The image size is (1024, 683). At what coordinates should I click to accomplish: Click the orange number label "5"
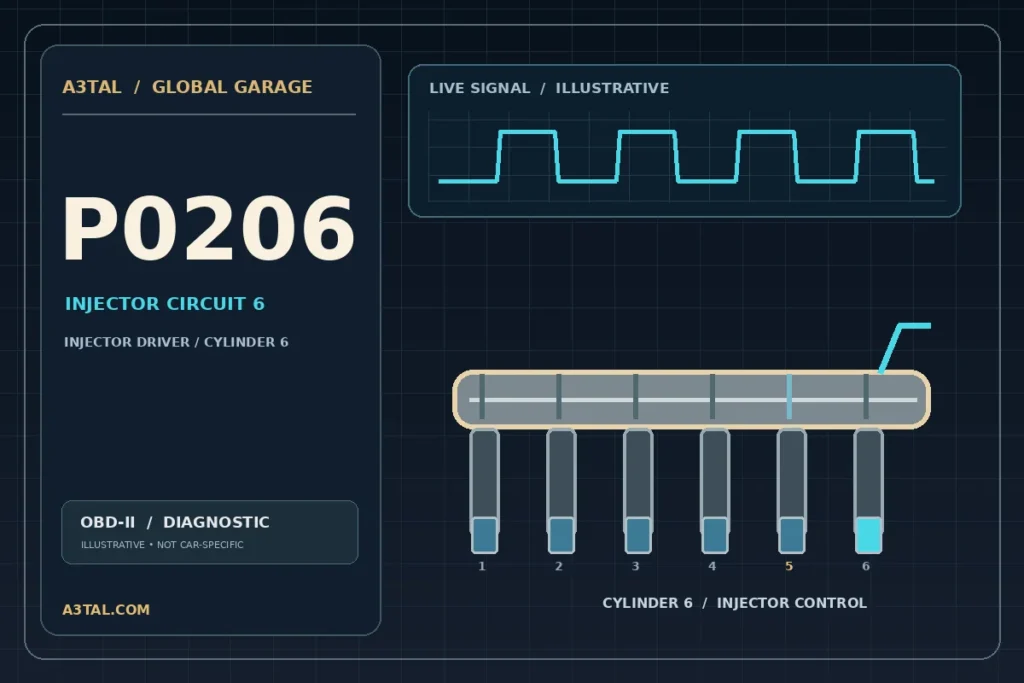789,566
